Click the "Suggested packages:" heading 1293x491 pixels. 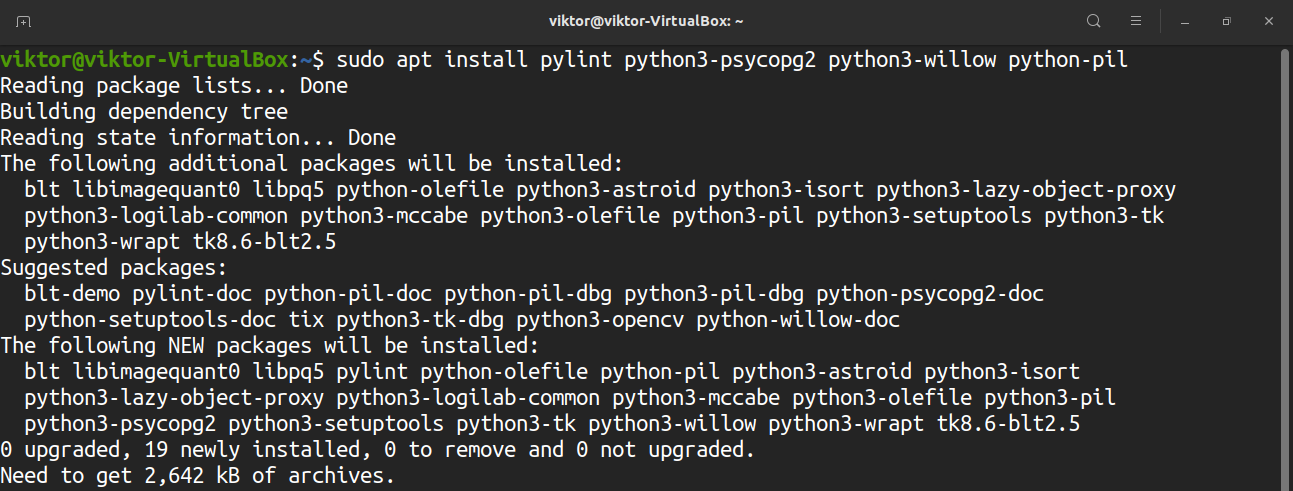114,268
